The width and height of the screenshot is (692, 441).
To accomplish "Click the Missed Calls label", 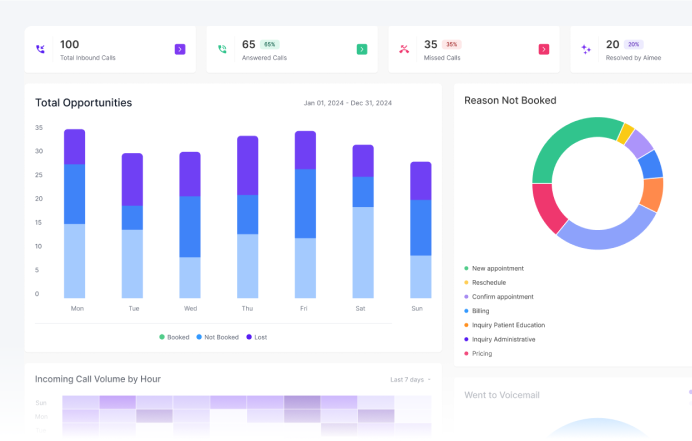I will coord(442,58).
